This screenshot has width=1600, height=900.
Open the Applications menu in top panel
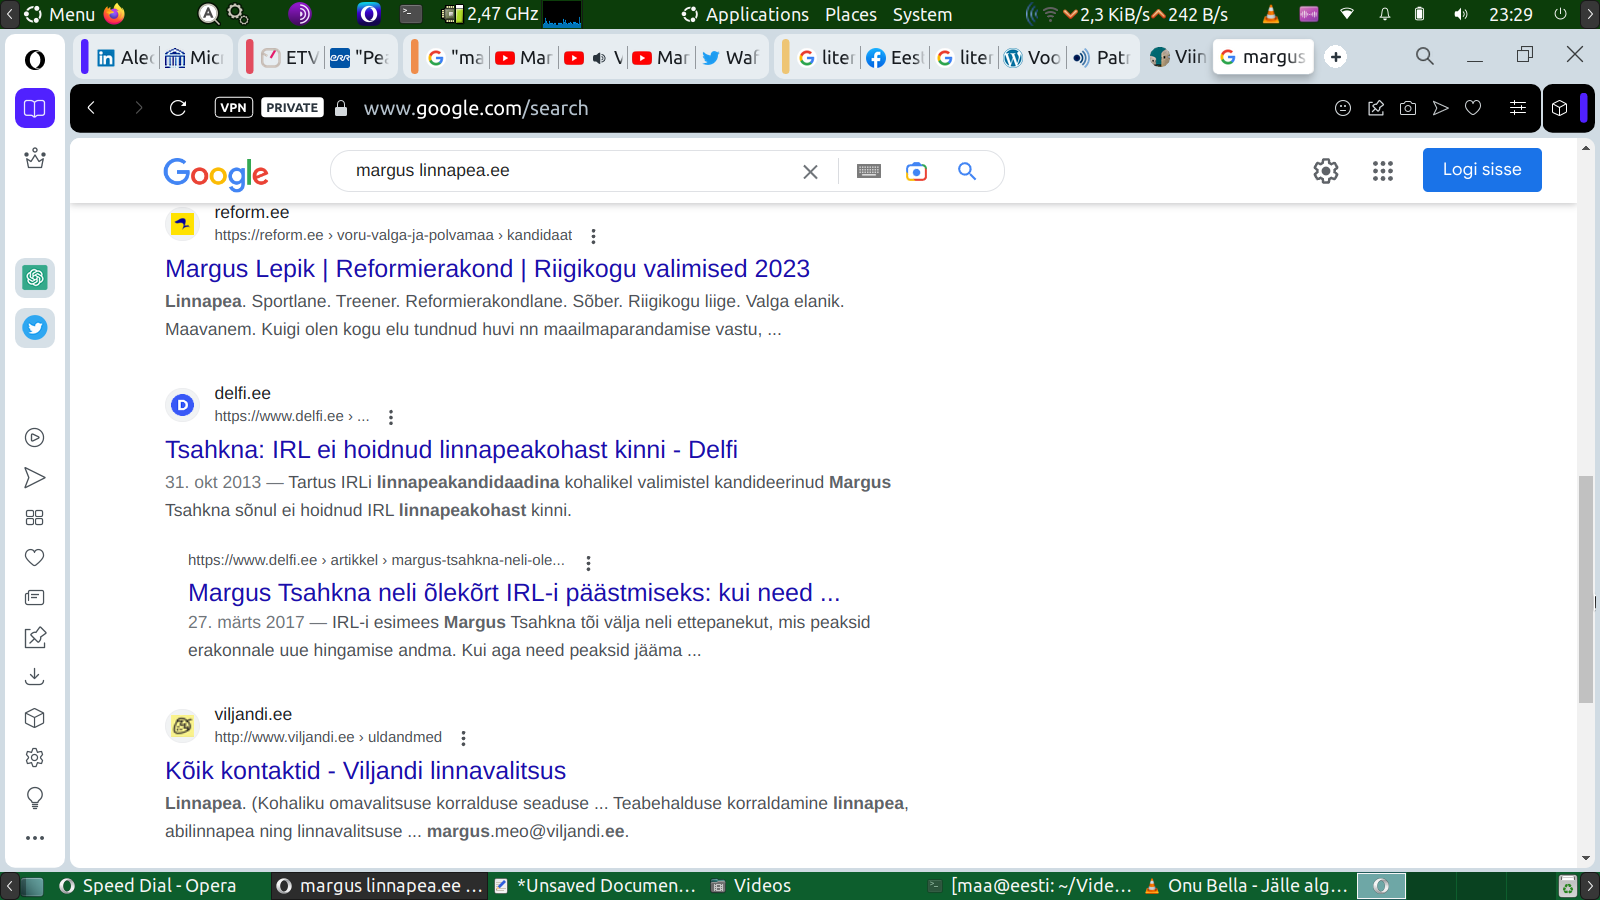click(745, 14)
